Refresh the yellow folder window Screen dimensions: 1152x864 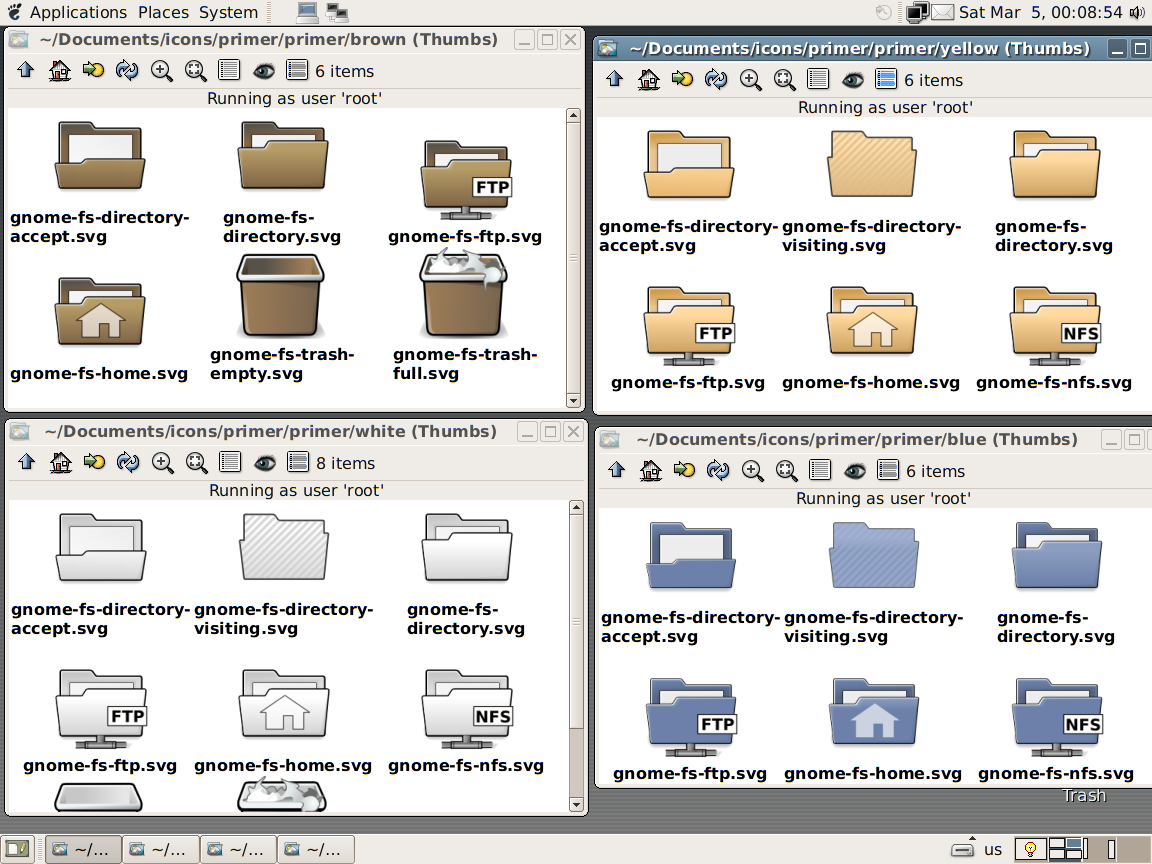click(x=716, y=79)
